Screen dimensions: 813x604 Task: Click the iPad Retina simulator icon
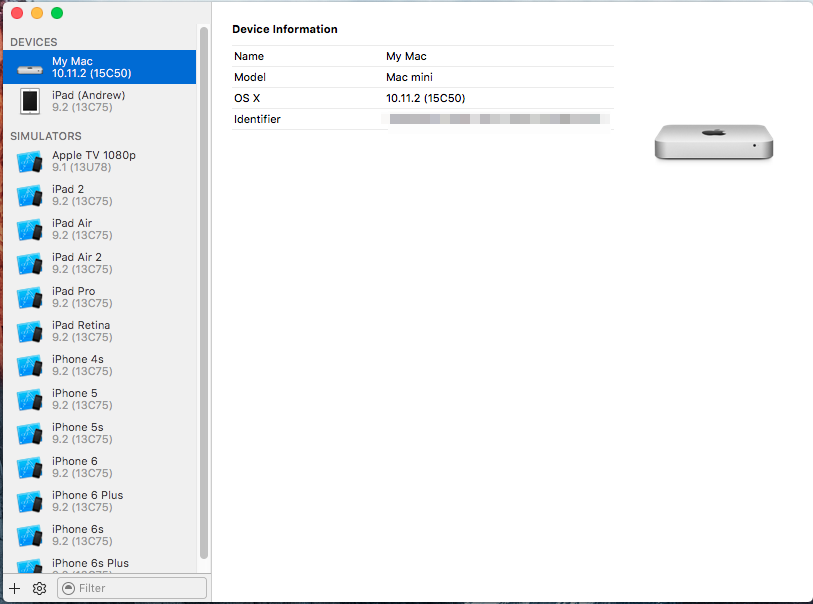coord(30,331)
